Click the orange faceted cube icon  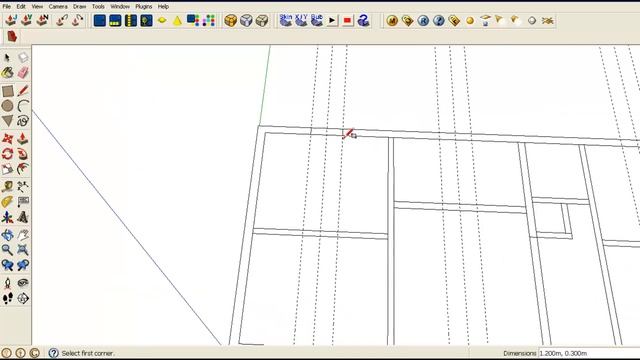click(231, 20)
